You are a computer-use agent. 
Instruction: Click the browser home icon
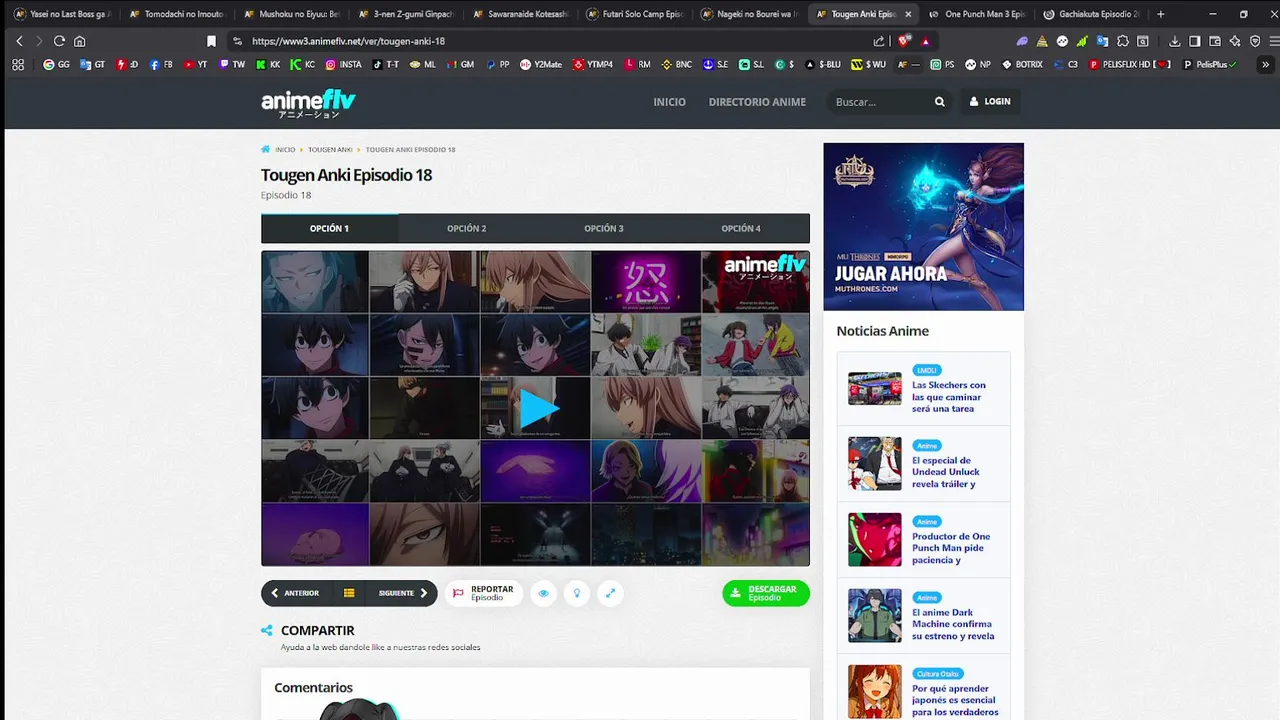click(80, 41)
